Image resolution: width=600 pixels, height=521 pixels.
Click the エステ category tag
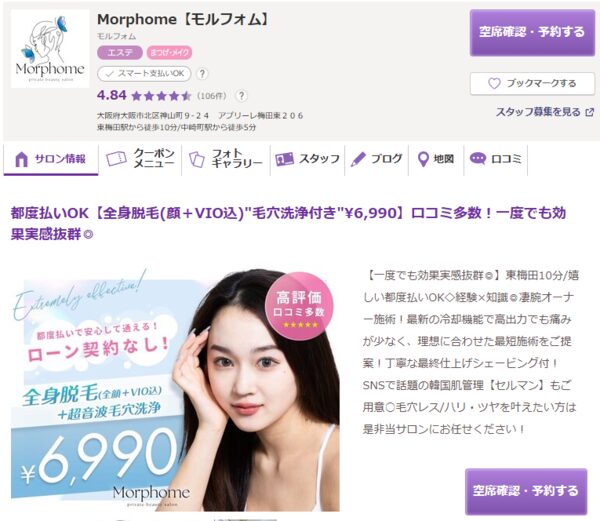point(120,52)
